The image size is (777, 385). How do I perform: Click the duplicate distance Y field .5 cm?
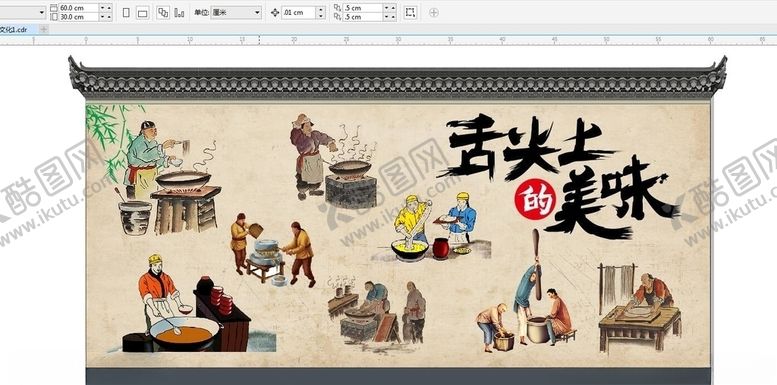pos(362,17)
